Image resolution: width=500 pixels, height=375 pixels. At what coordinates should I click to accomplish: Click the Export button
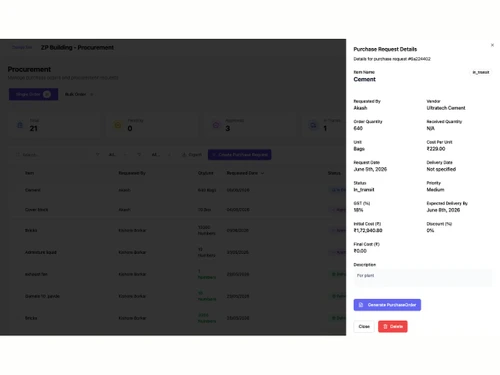pyautogui.click(x=192, y=155)
